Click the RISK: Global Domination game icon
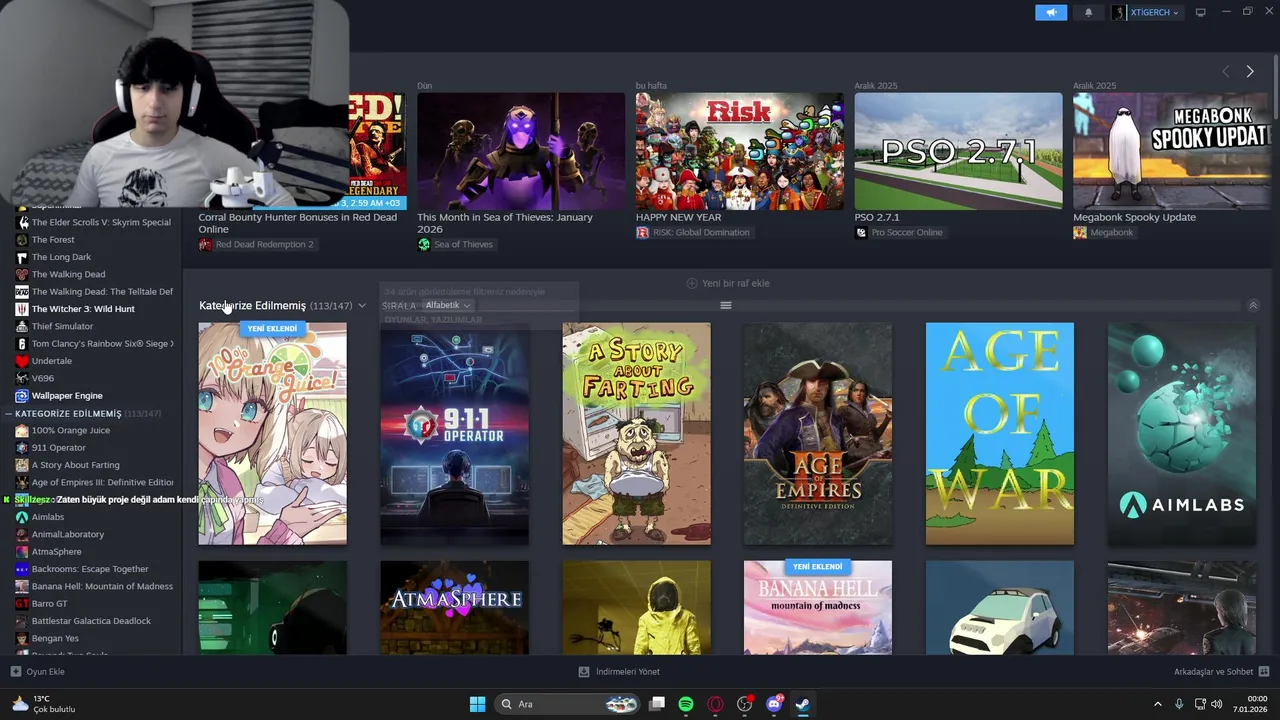Image resolution: width=1280 pixels, height=720 pixels. click(x=642, y=232)
